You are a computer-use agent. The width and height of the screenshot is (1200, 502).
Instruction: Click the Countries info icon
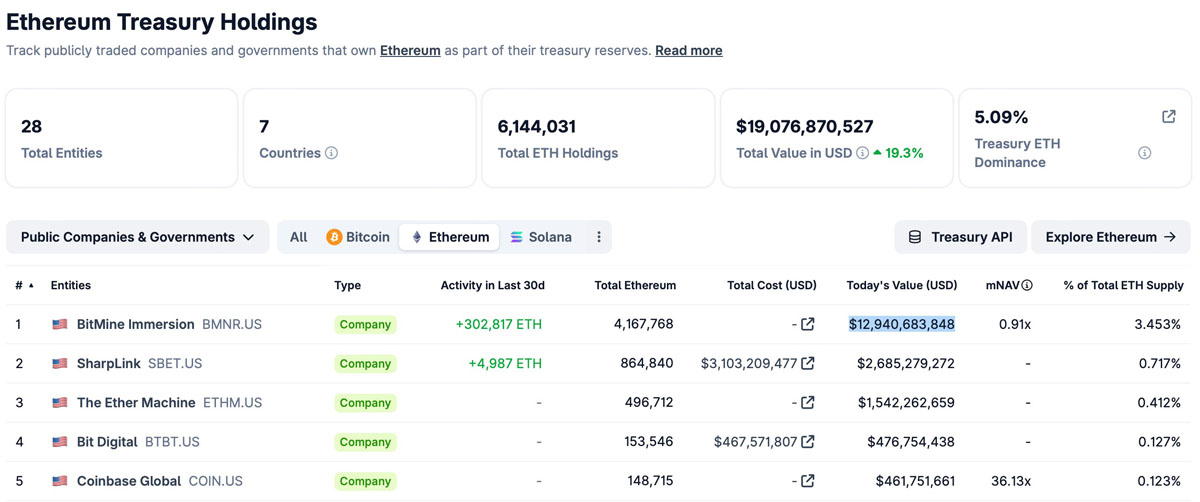(x=332, y=153)
